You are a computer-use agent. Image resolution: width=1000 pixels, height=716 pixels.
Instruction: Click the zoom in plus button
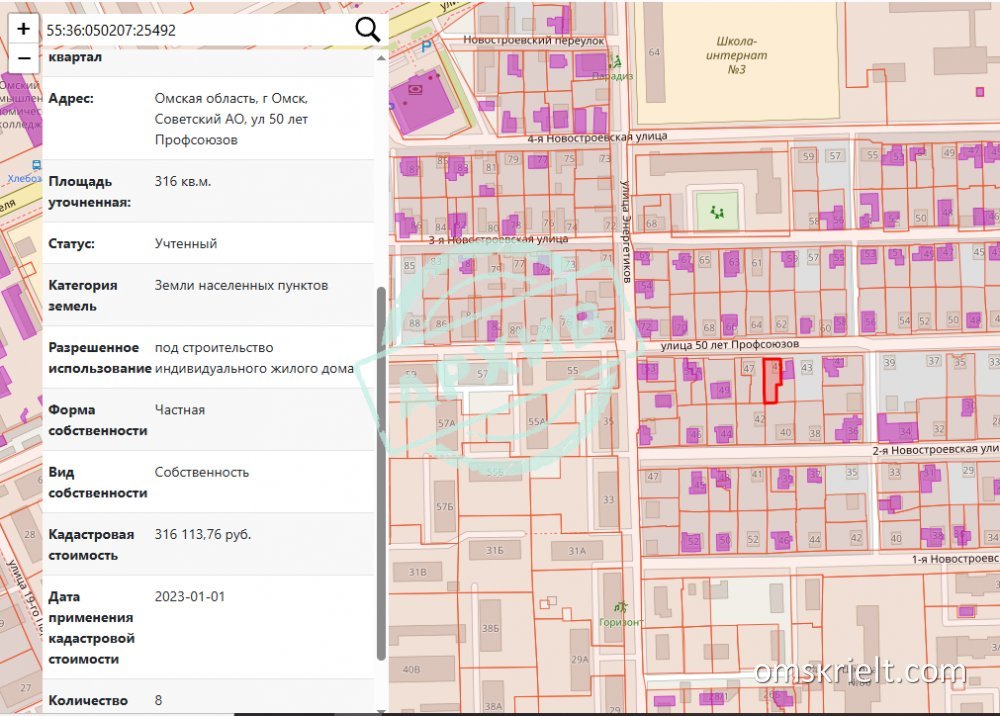23,29
